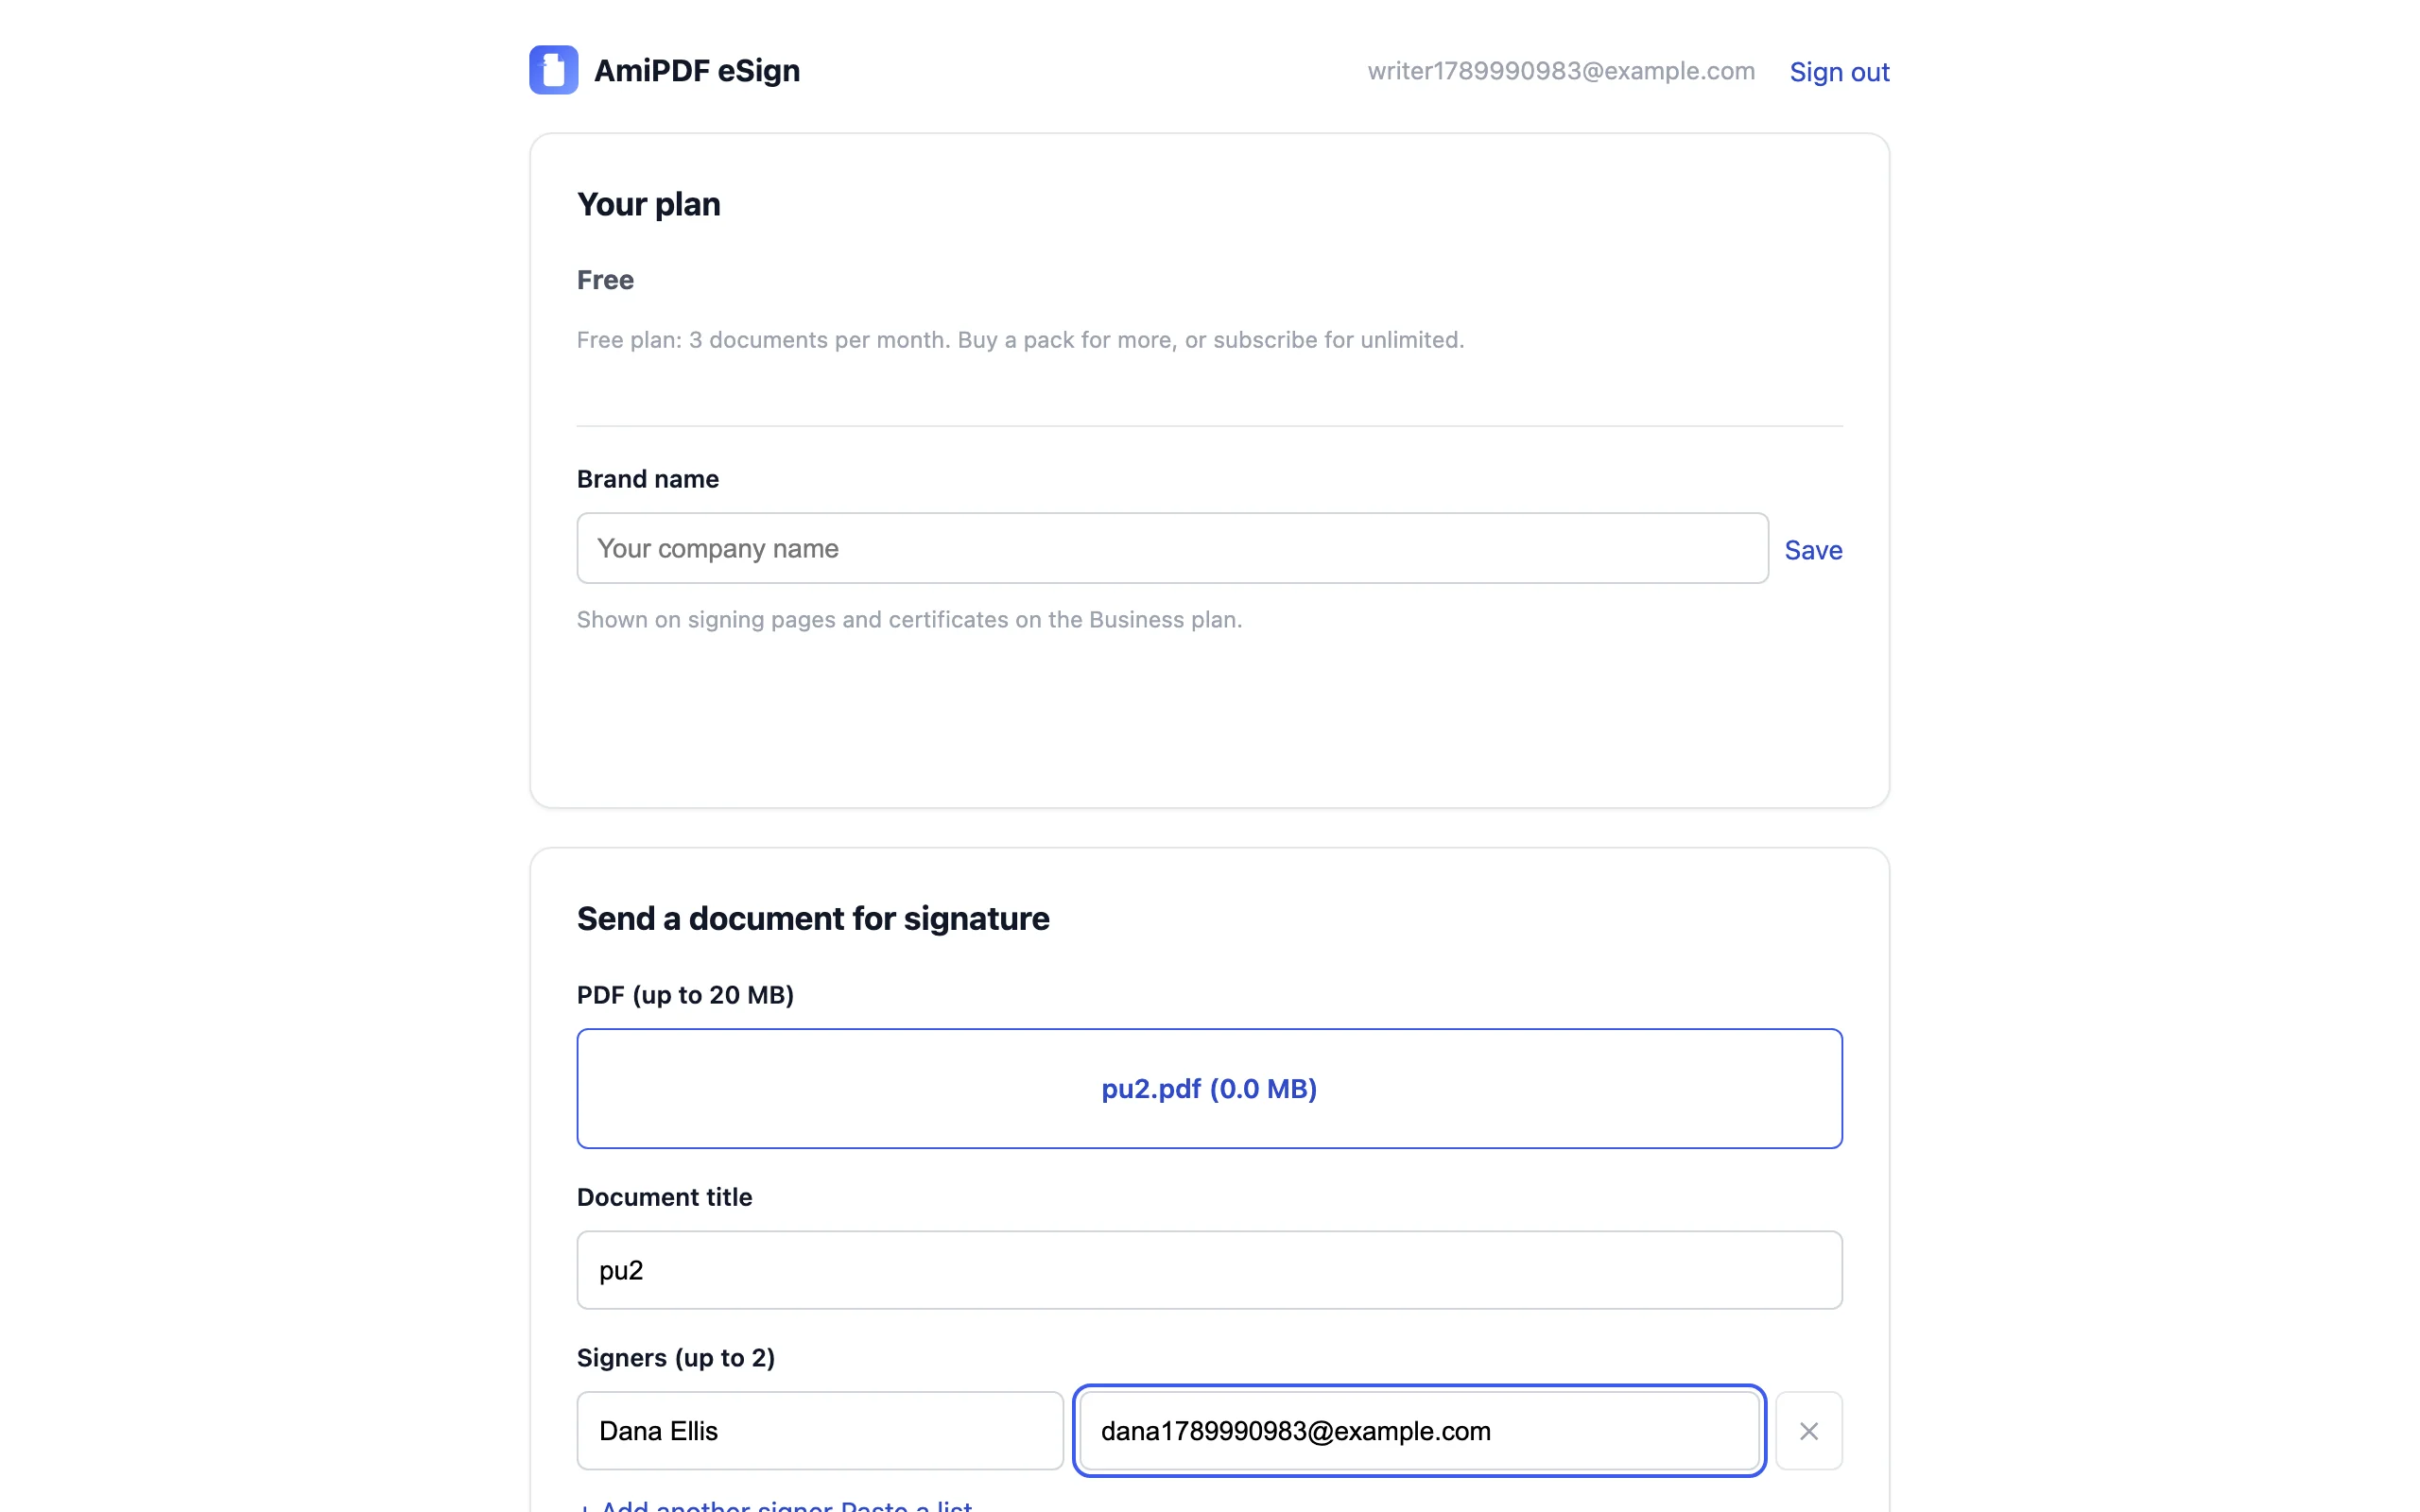Image resolution: width=2420 pixels, height=1512 pixels.
Task: Click the Free plan documents-per-month description
Action: (x=1020, y=340)
